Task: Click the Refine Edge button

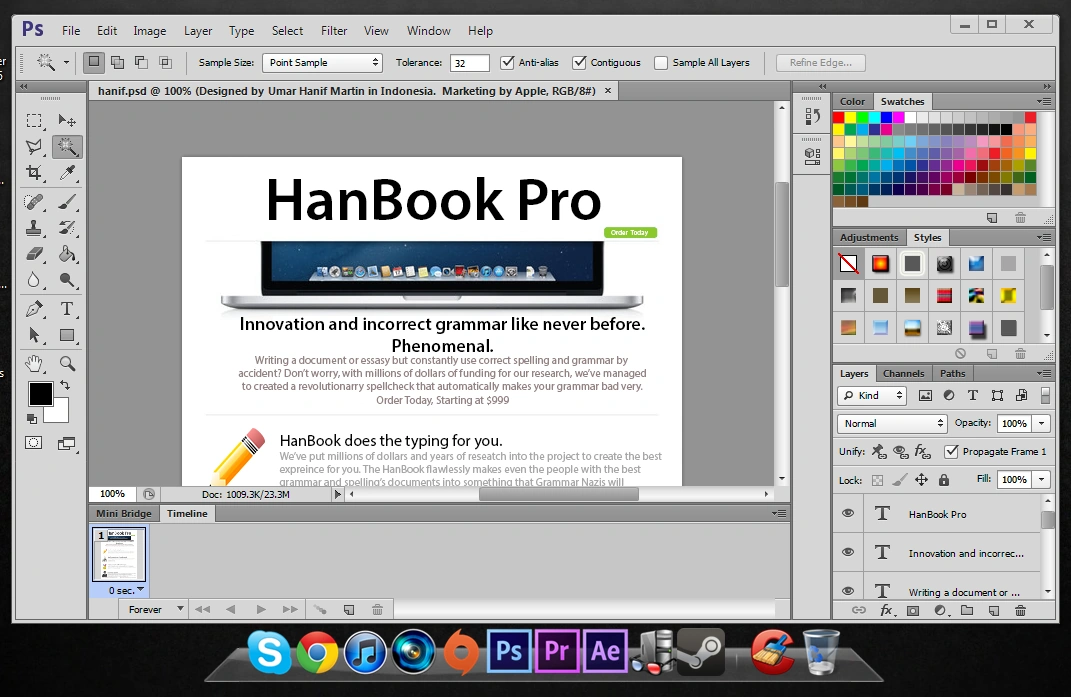Action: point(820,62)
